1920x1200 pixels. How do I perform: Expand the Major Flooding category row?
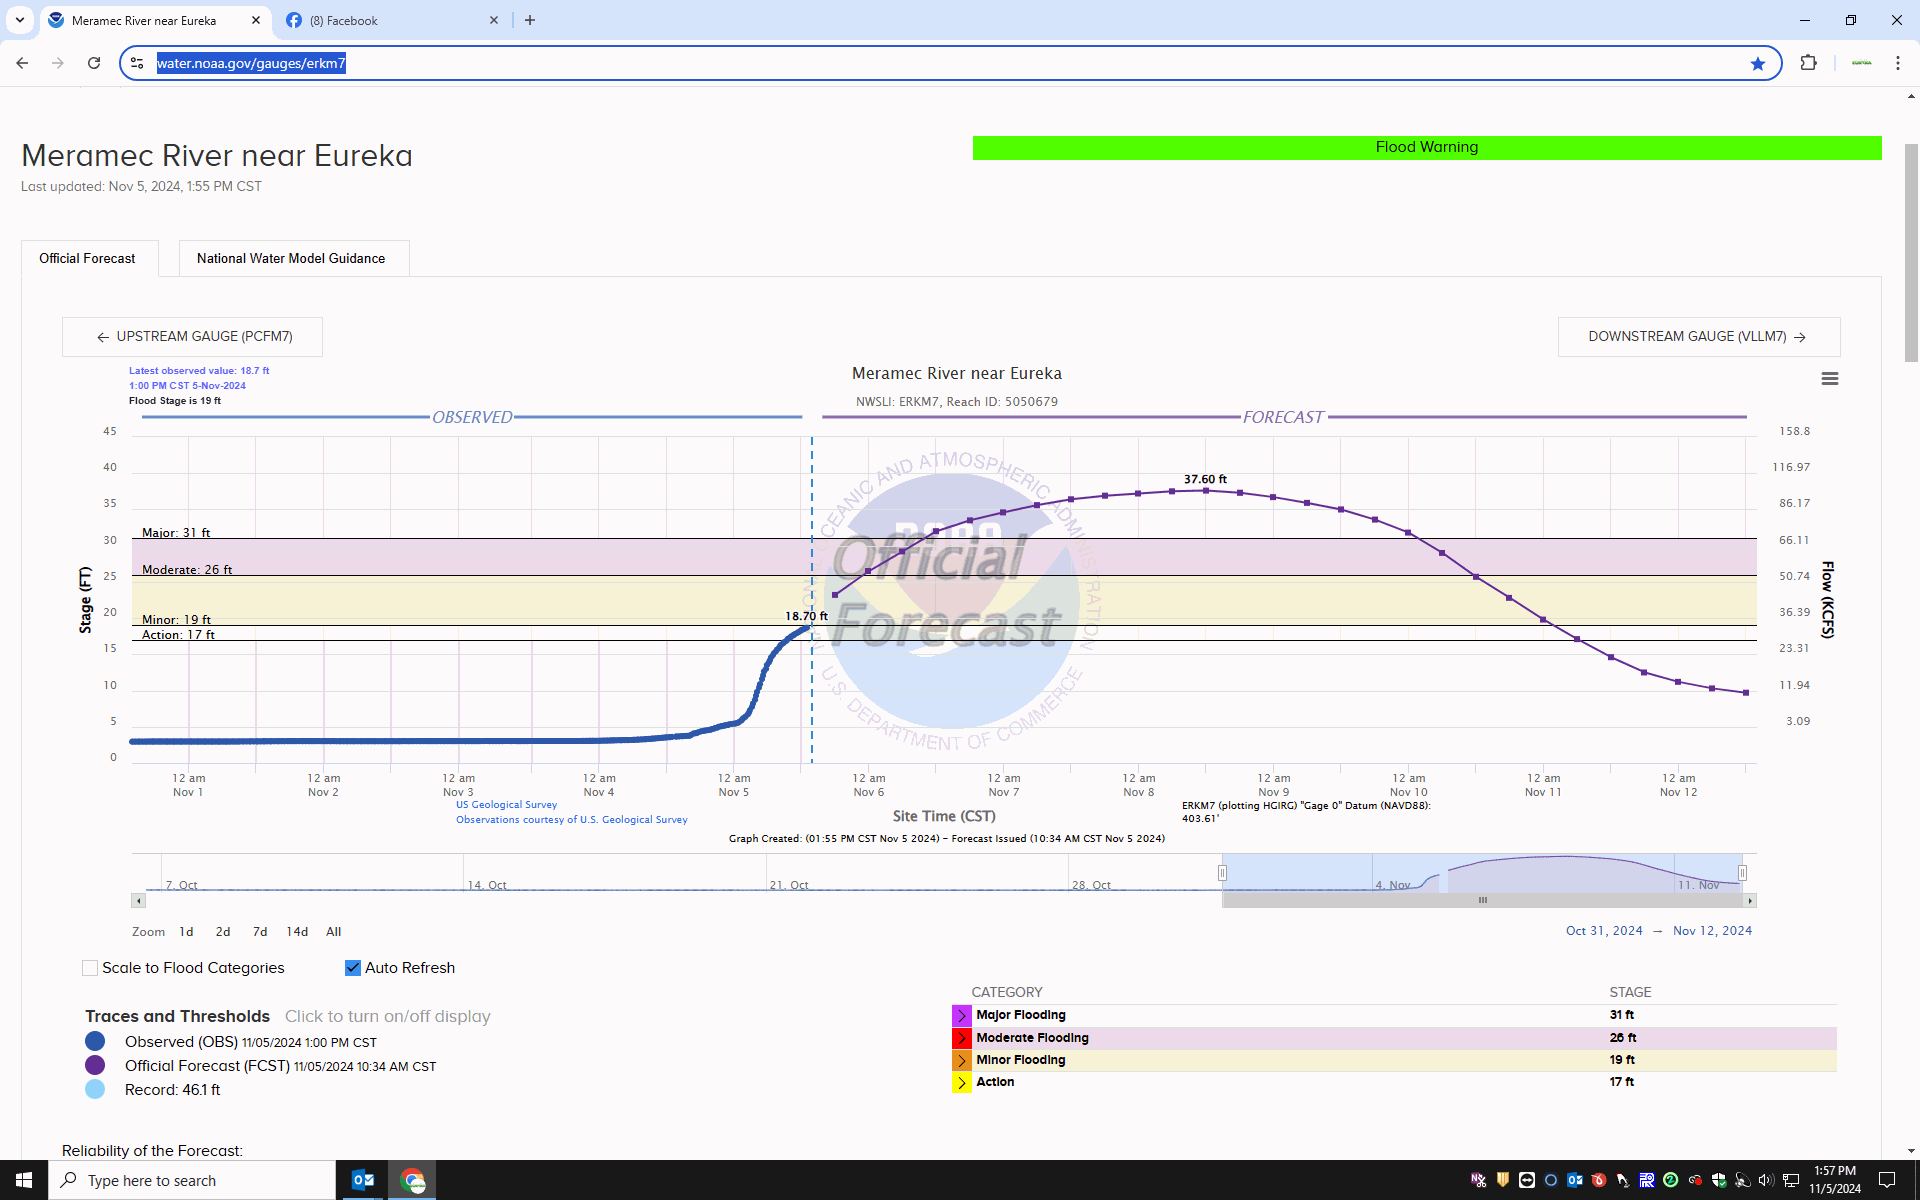click(x=961, y=1015)
